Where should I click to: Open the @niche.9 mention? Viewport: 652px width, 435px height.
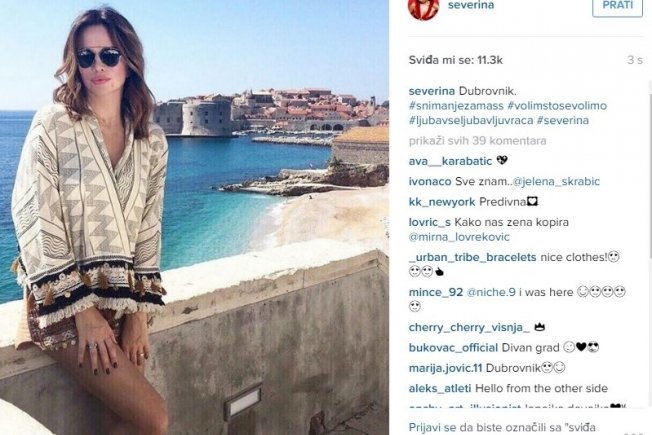pyautogui.click(x=491, y=292)
